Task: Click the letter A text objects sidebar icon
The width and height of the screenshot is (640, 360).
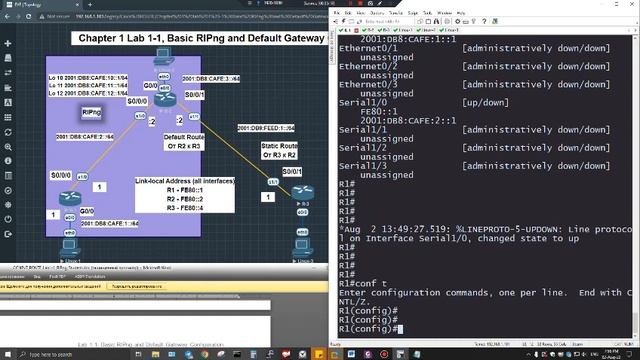Action: click(x=8, y=102)
